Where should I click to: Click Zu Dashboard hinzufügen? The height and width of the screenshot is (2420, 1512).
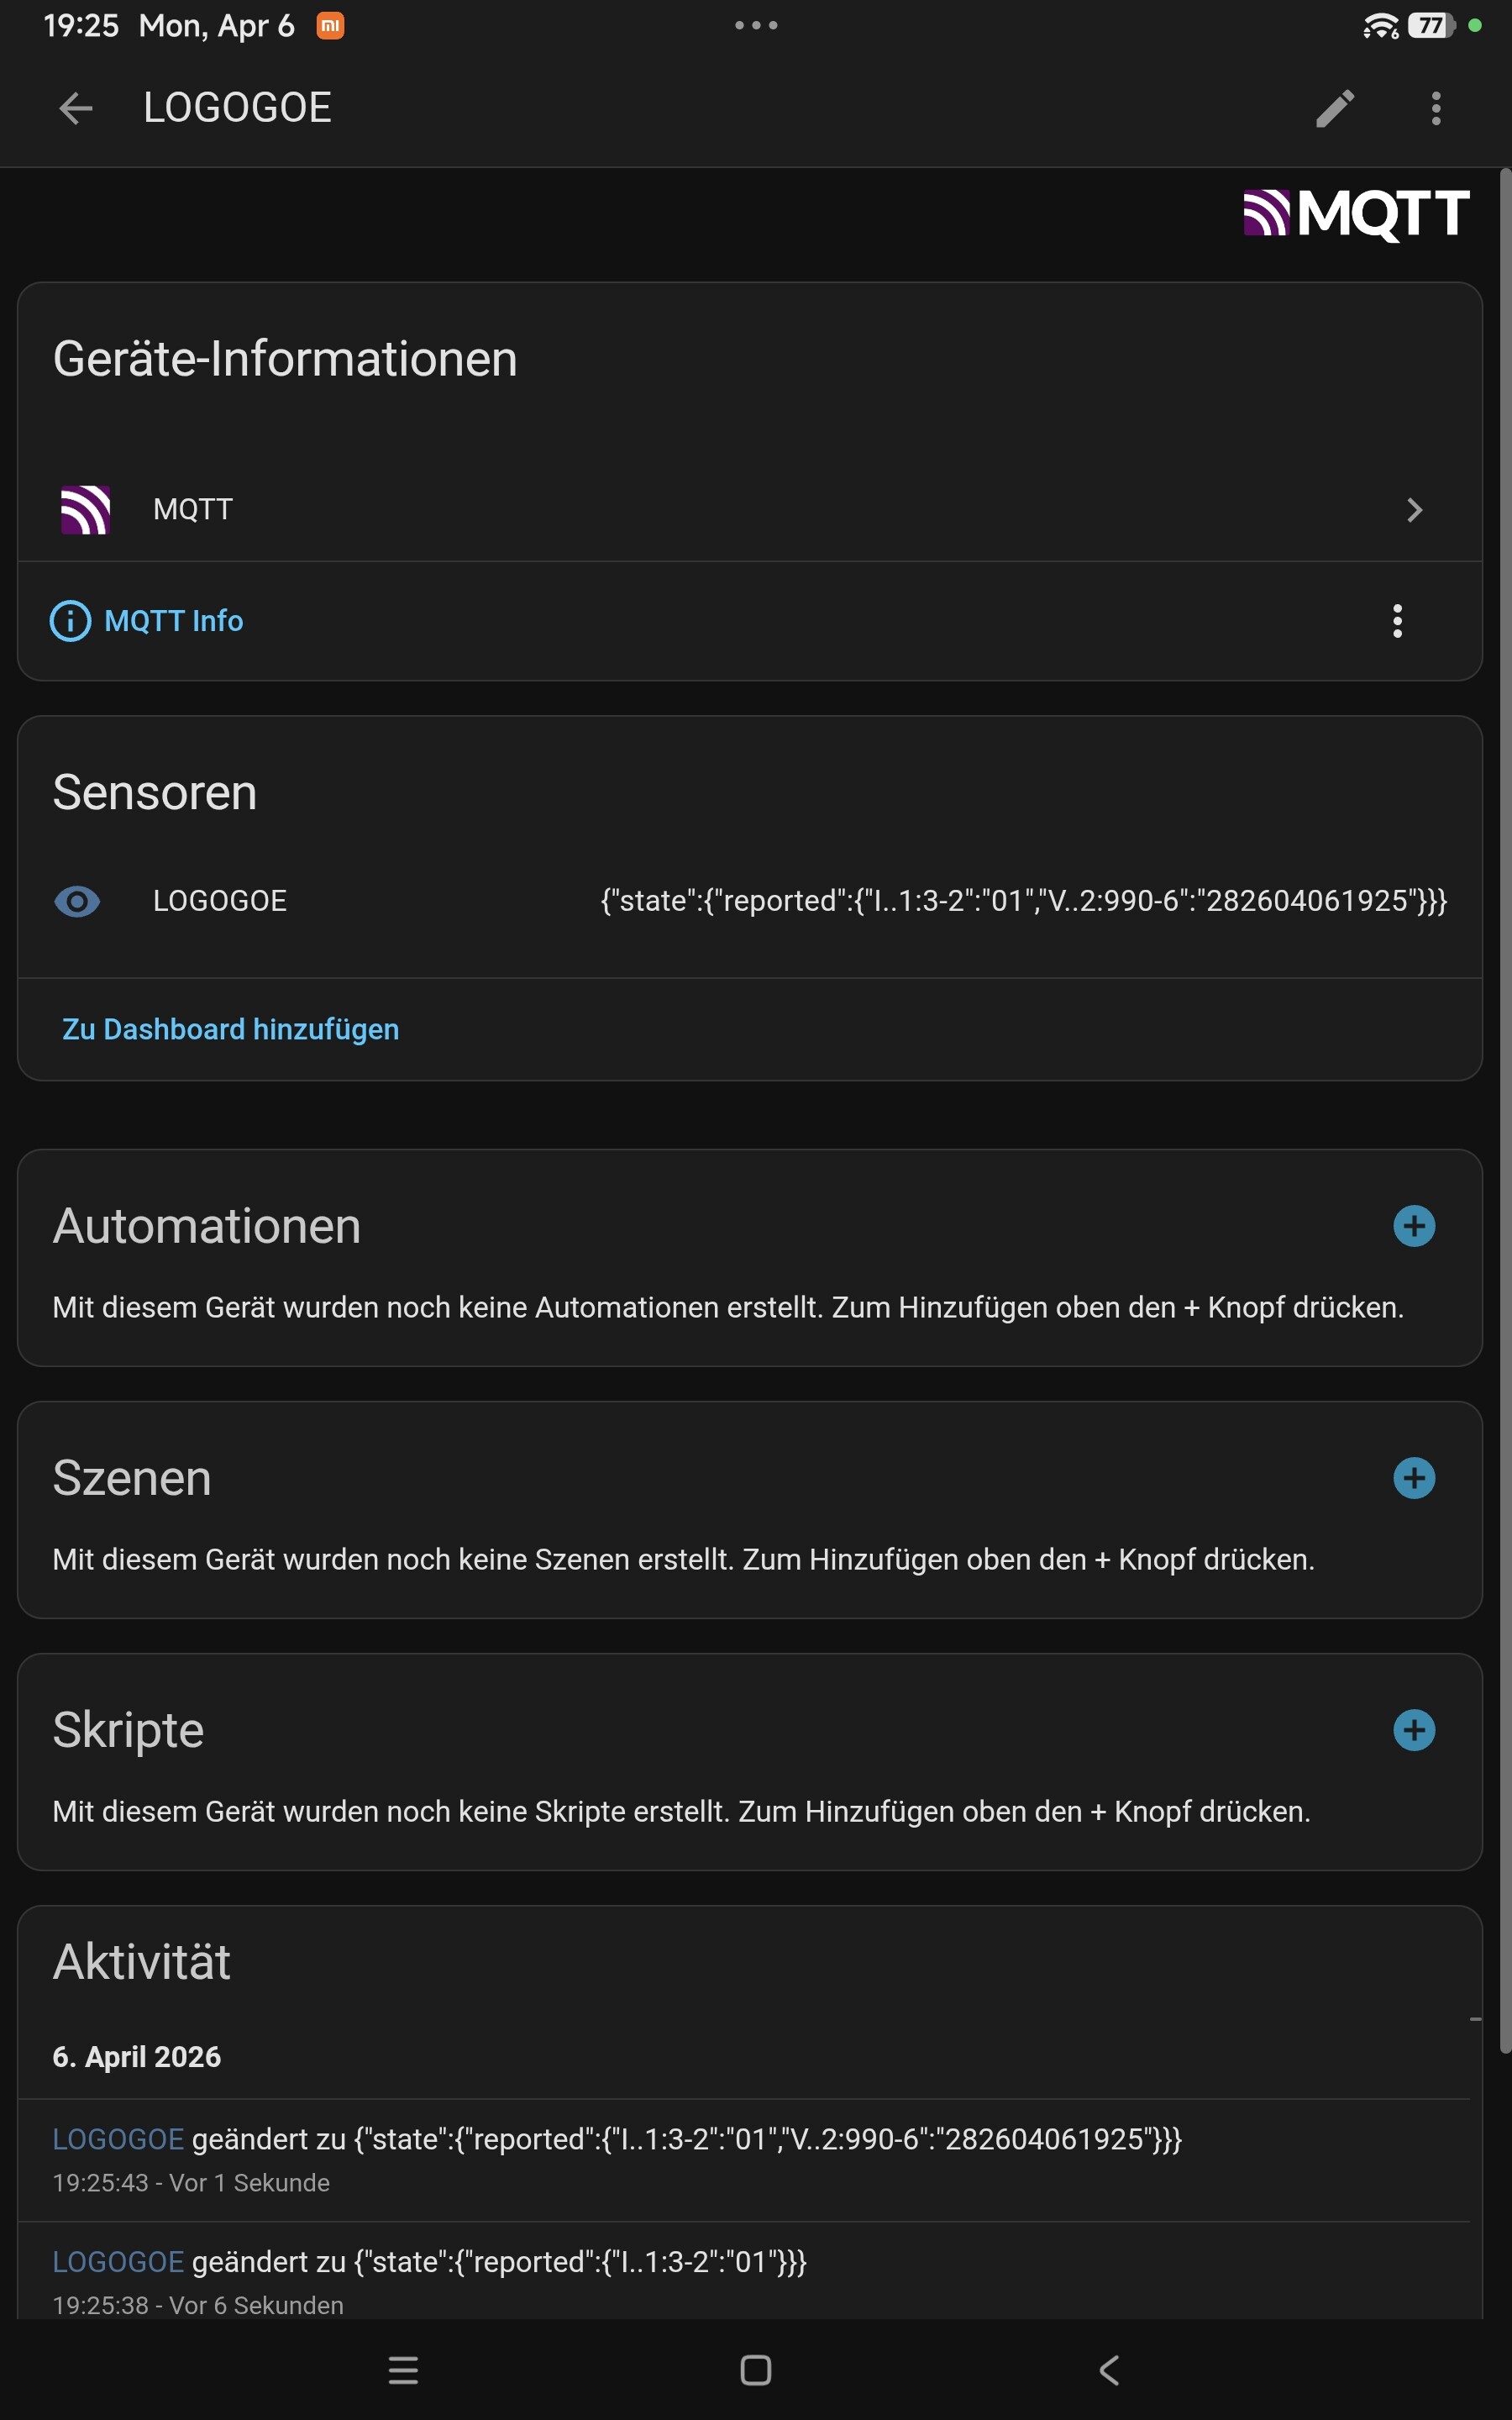coord(230,1029)
